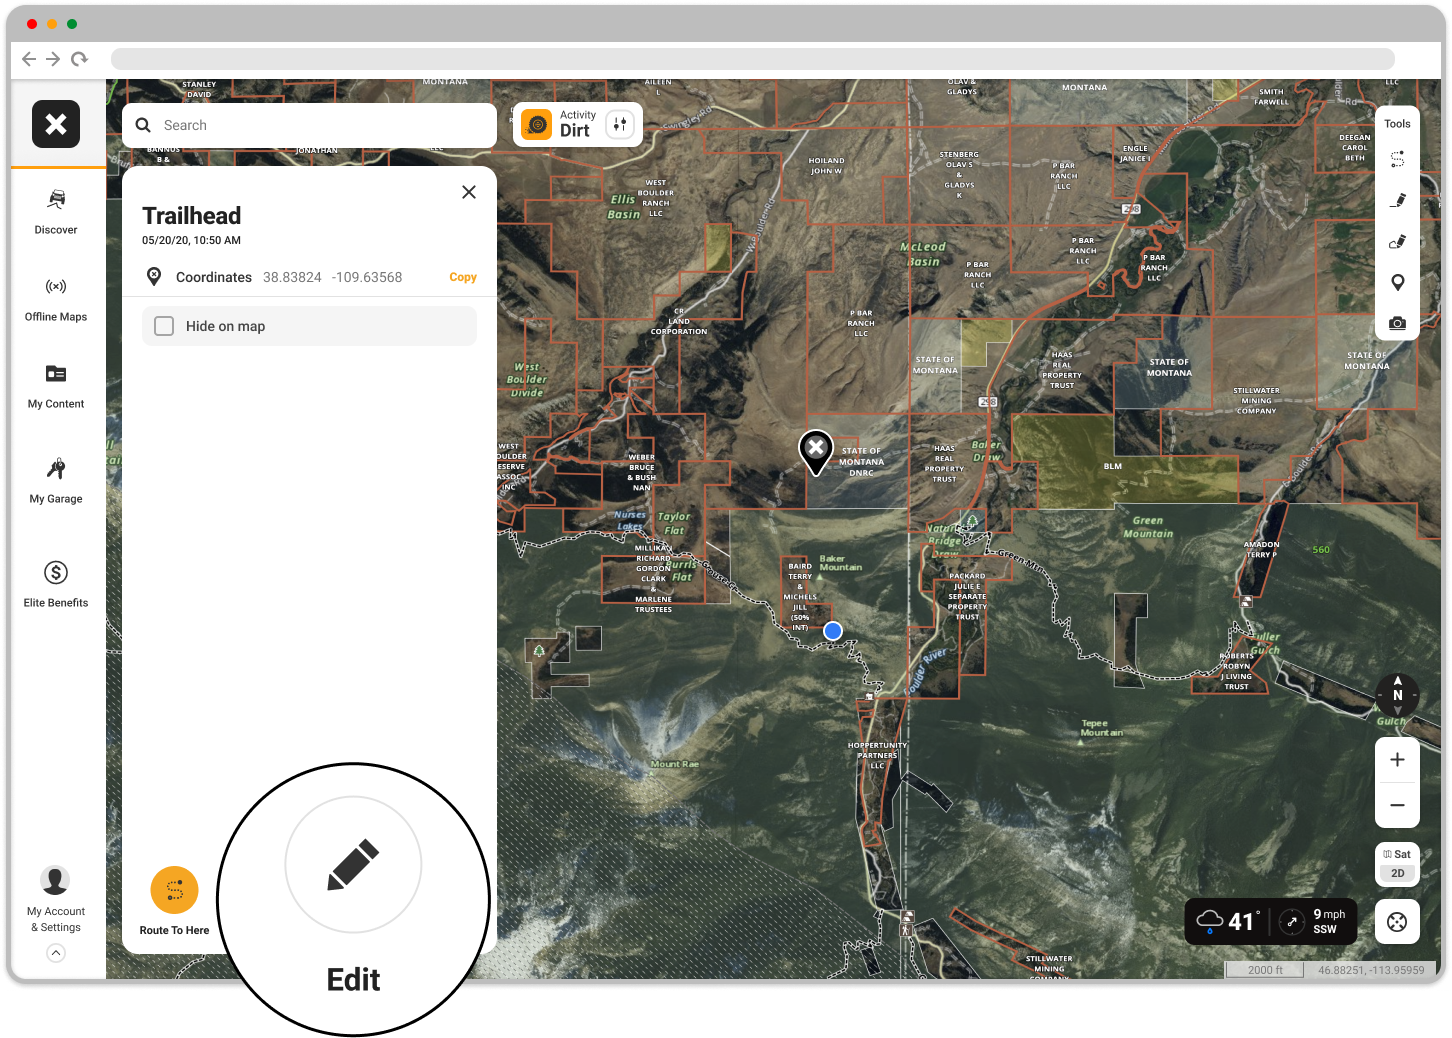Click the Coordinates label in the panel
The image size is (1452, 1038).
pos(214,277)
